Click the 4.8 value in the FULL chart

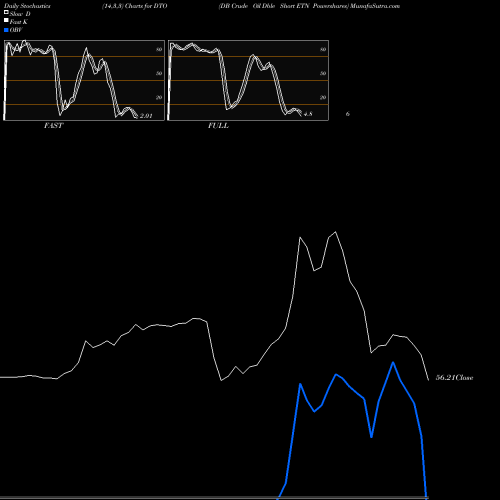point(308,114)
